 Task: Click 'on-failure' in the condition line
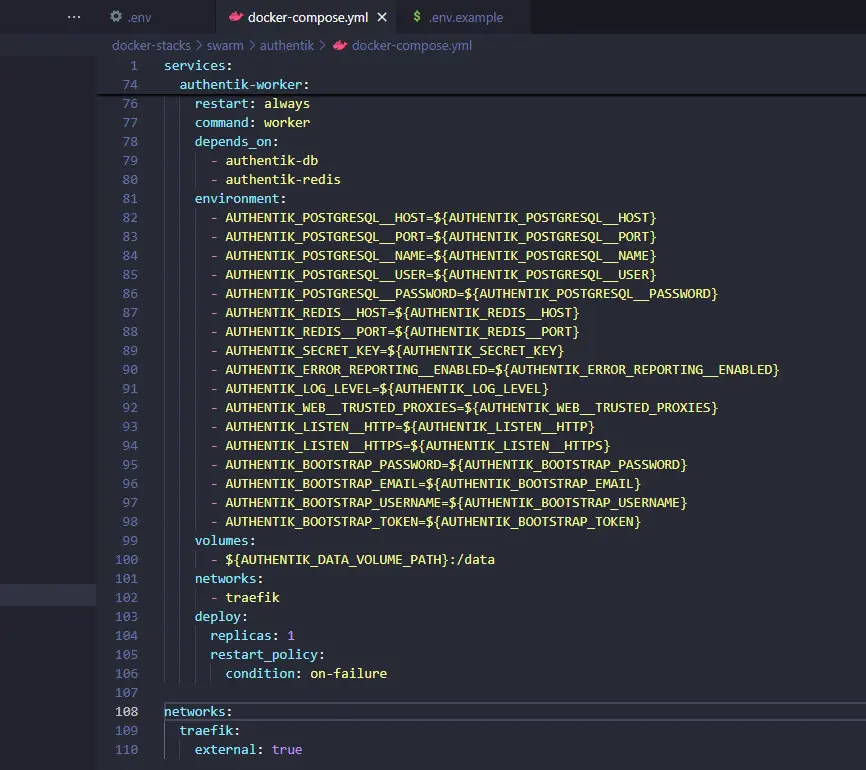[348, 674]
